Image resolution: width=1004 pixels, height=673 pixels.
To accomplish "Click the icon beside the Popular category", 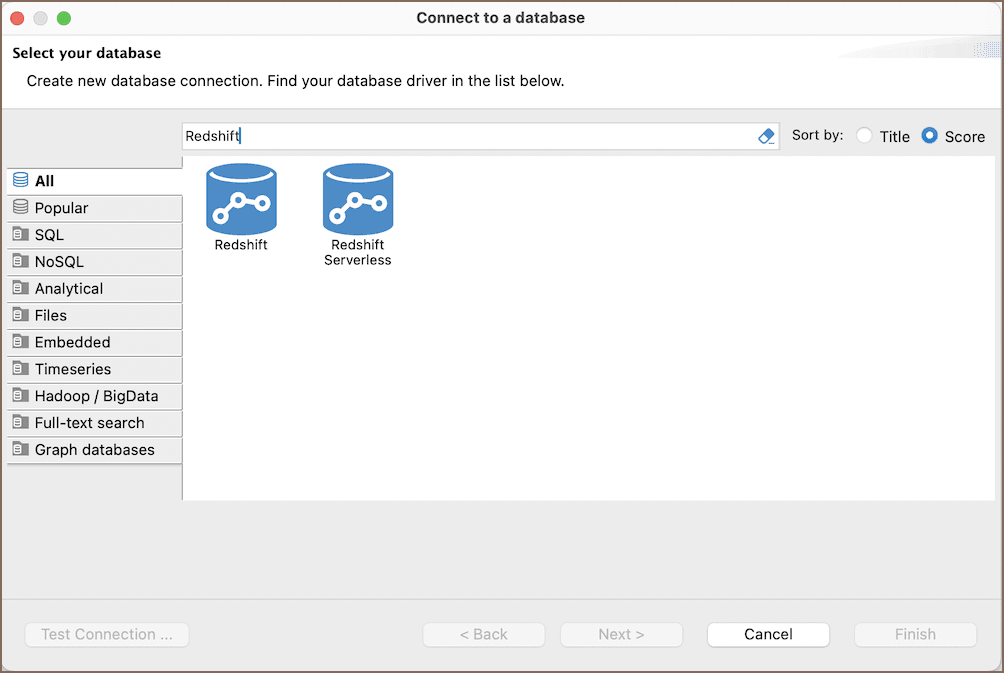I will point(20,208).
